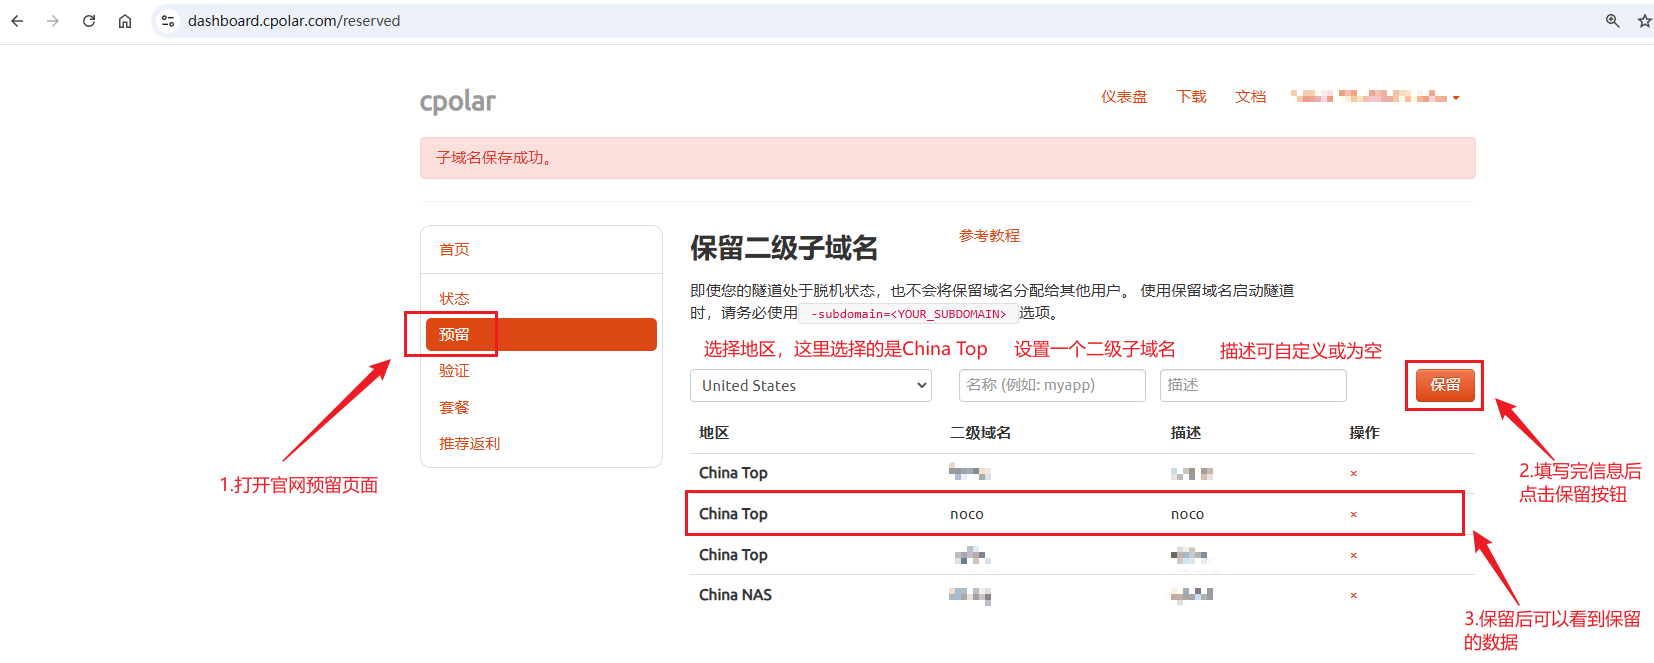Delete the noco reserved subdomain row
Viewport: 1654px width, 663px height.
[1353, 515]
